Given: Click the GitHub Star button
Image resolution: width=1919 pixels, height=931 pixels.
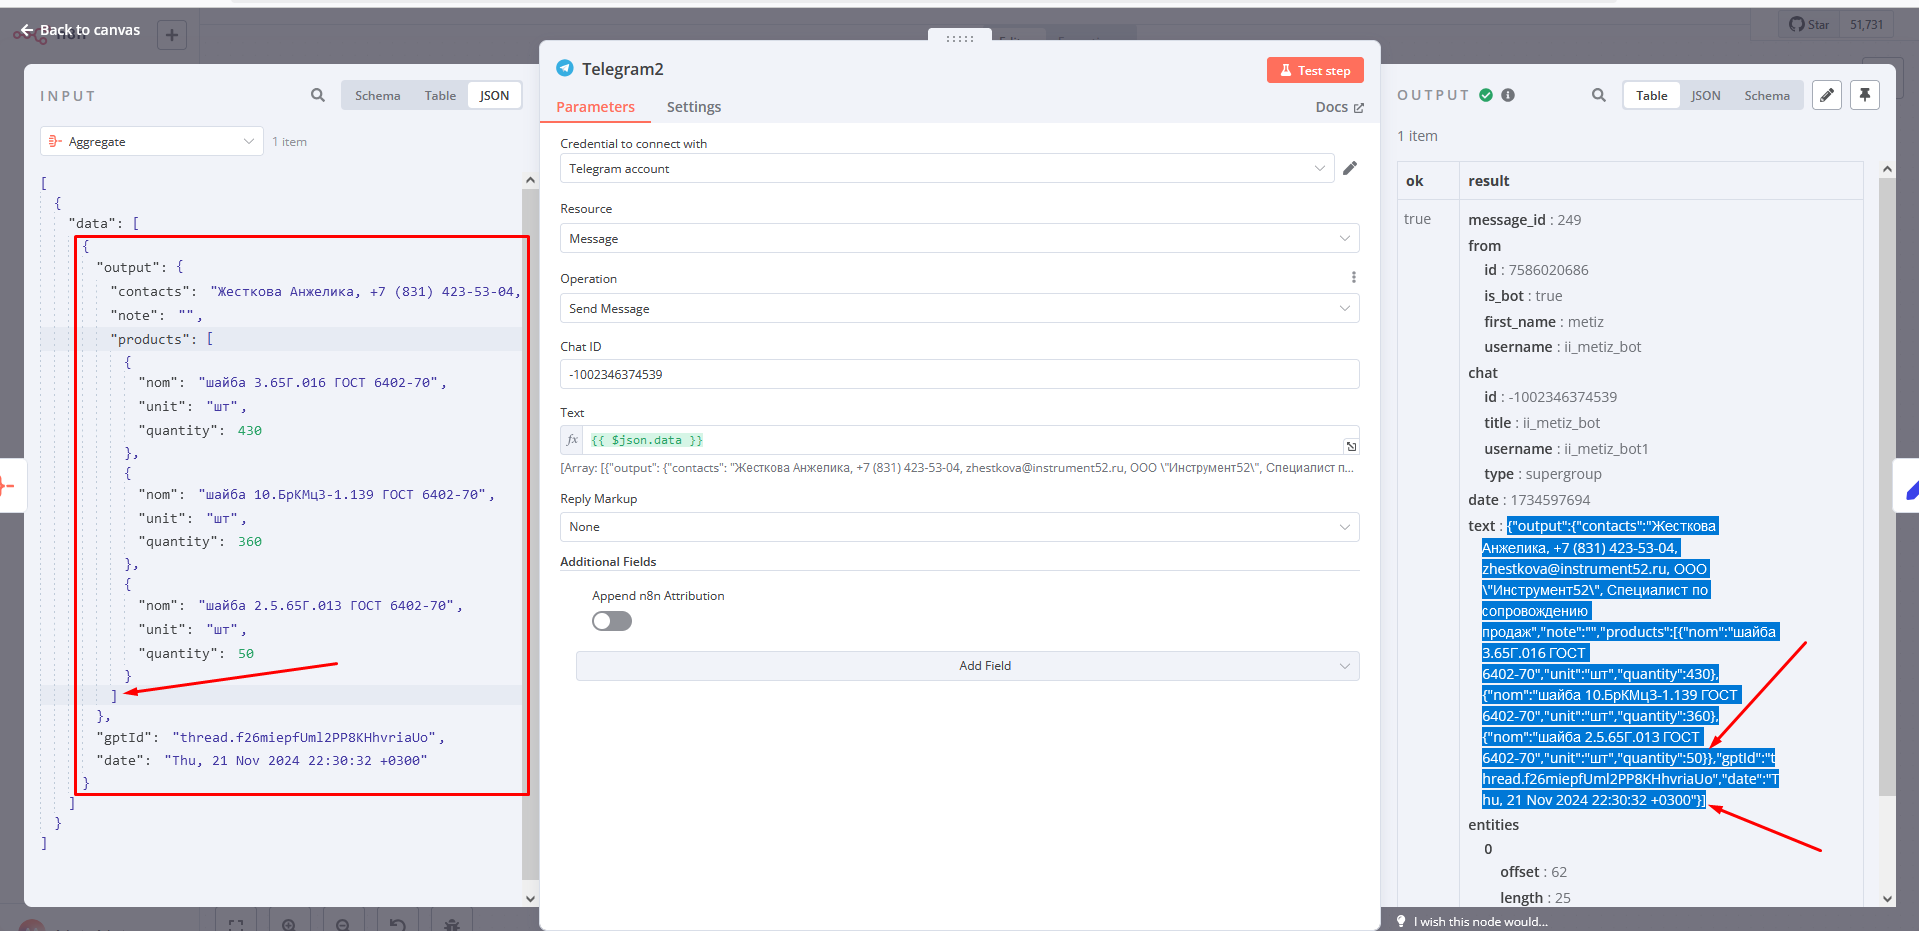Looking at the screenshot, I should coord(1809,25).
